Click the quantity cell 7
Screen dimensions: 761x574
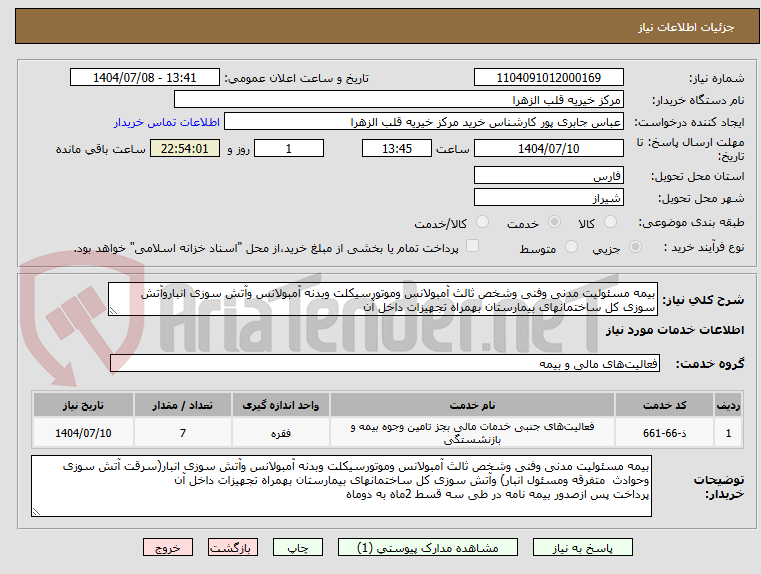(182, 433)
